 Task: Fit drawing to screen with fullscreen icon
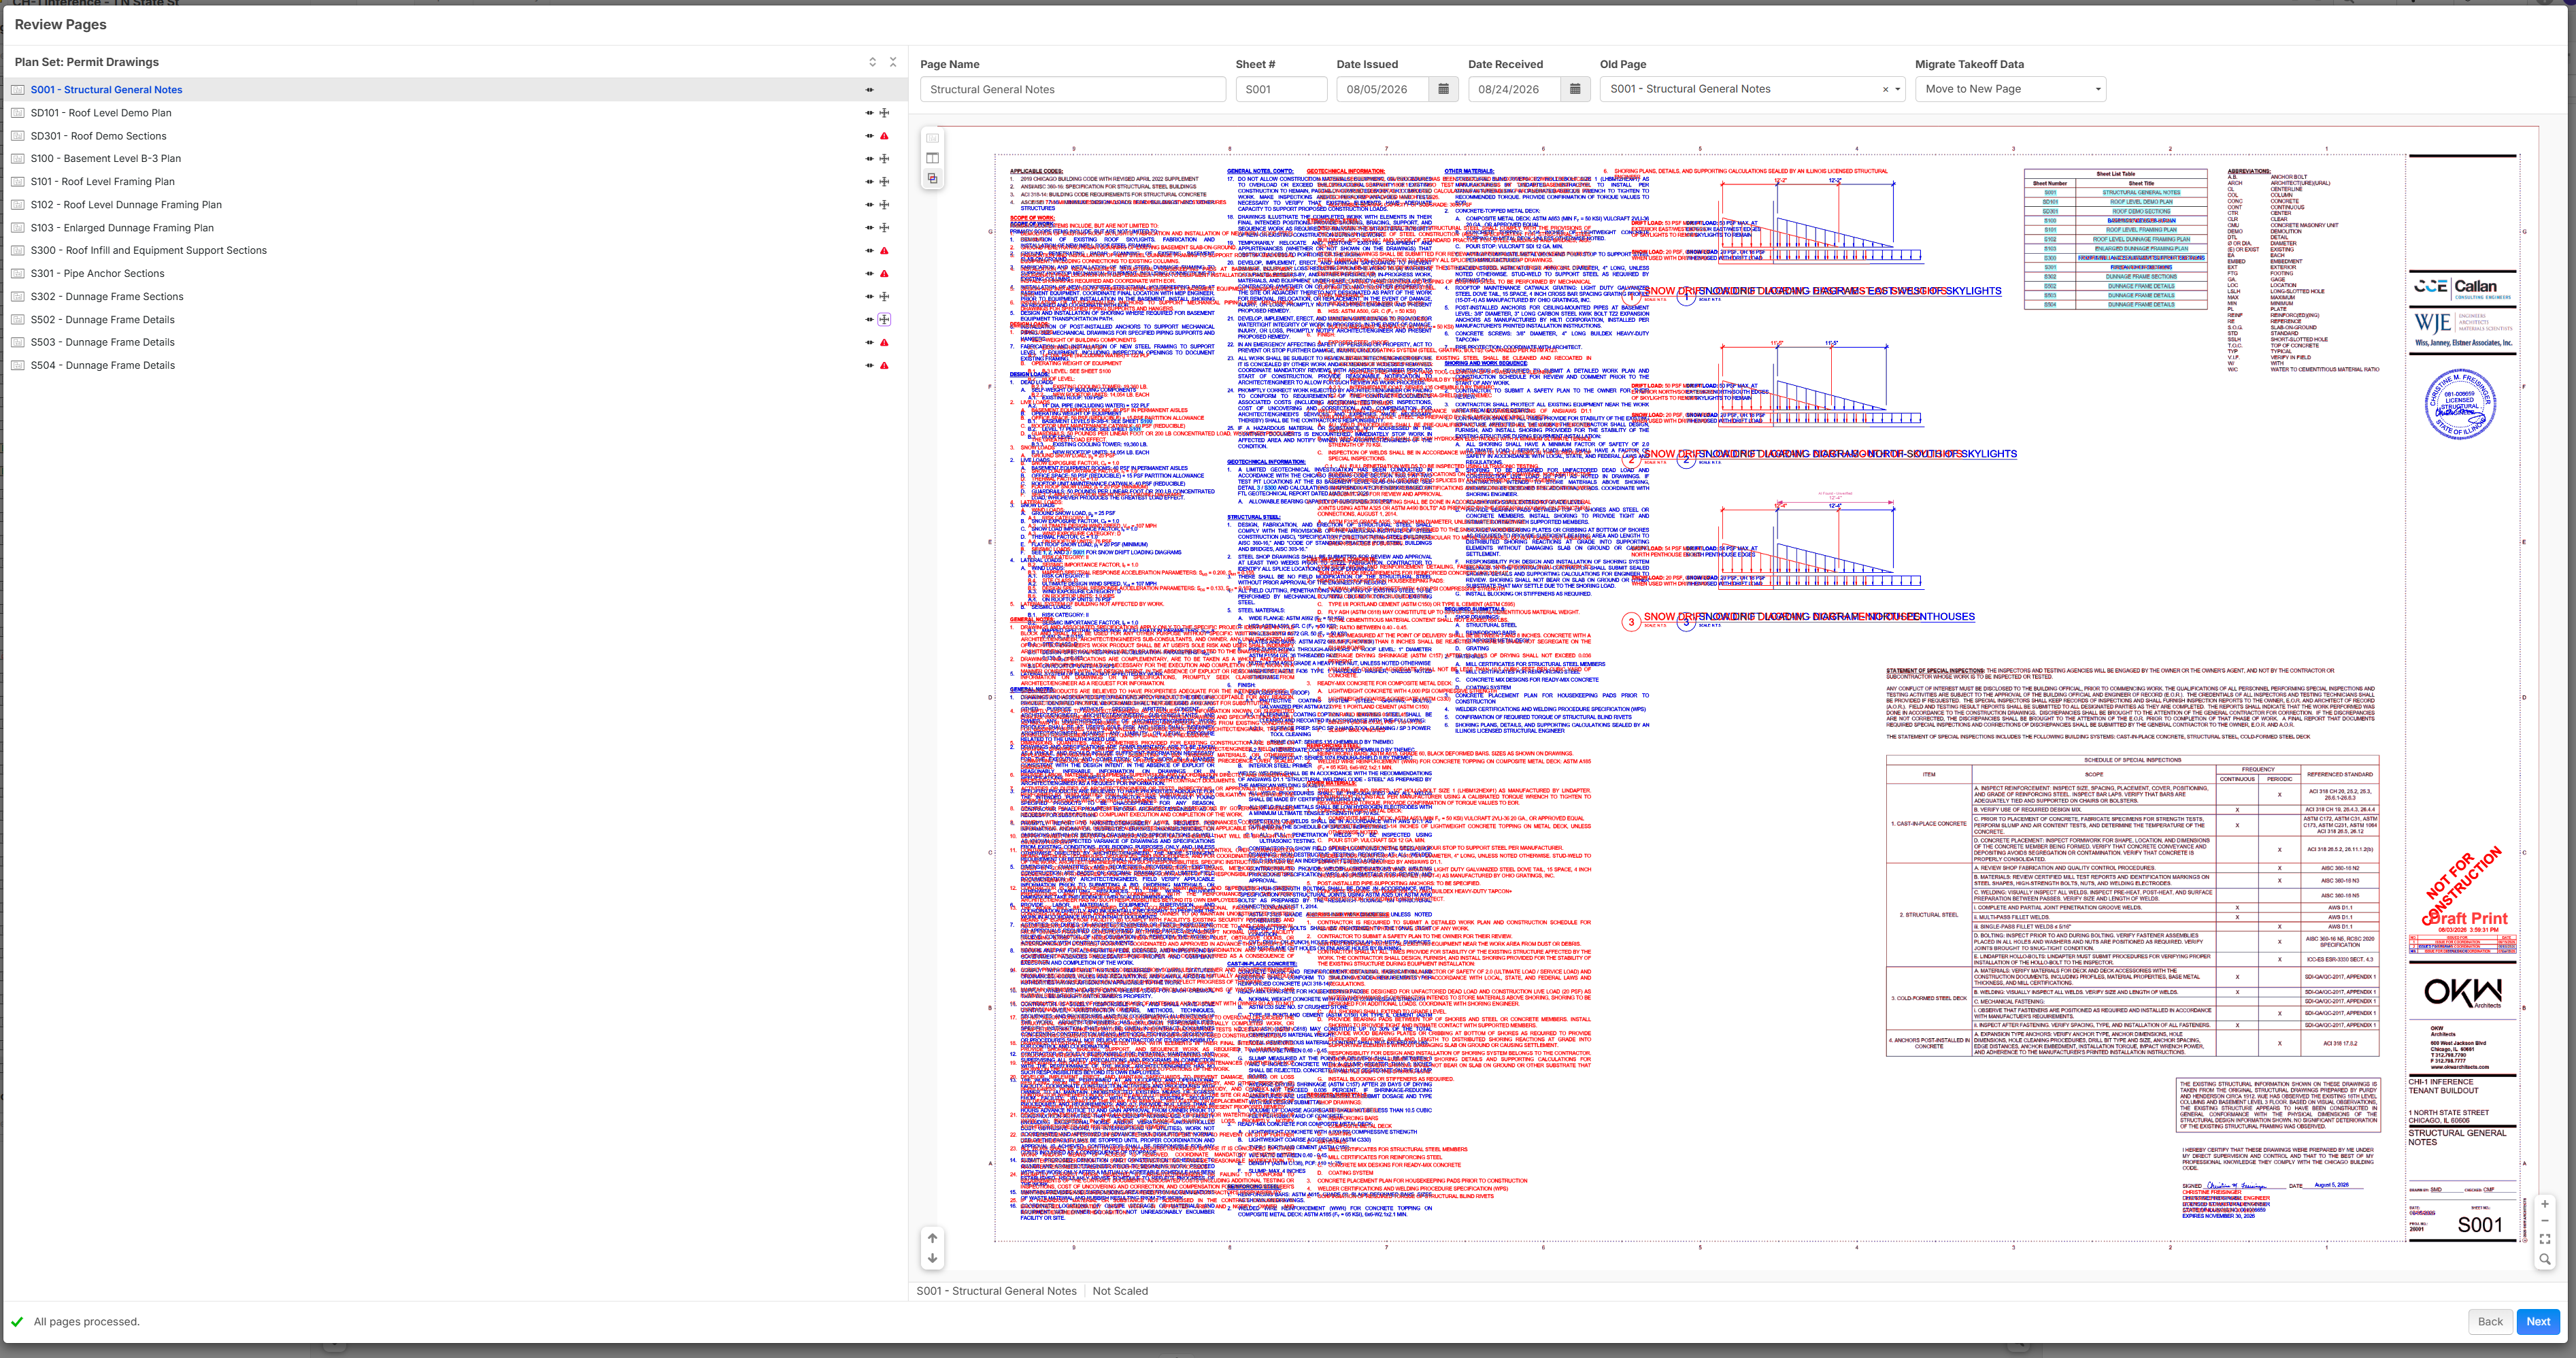[2545, 1239]
